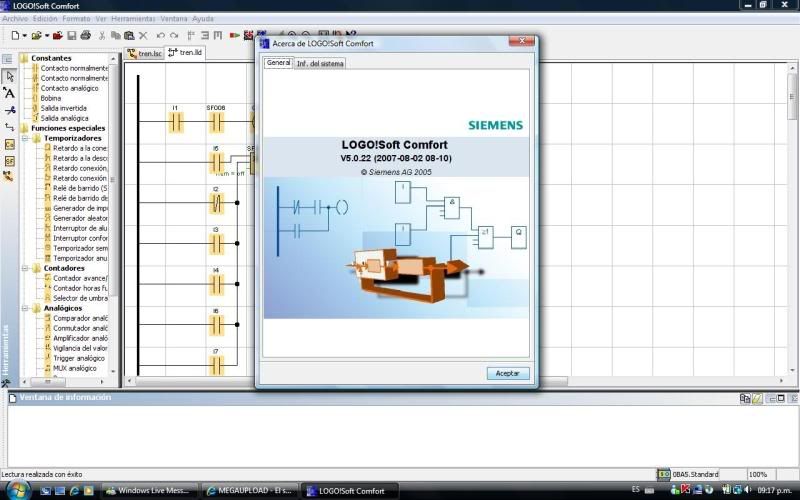This screenshot has height=500, width=800.
Task: Click the red K antivirus tray icon
Action: pos(686,490)
